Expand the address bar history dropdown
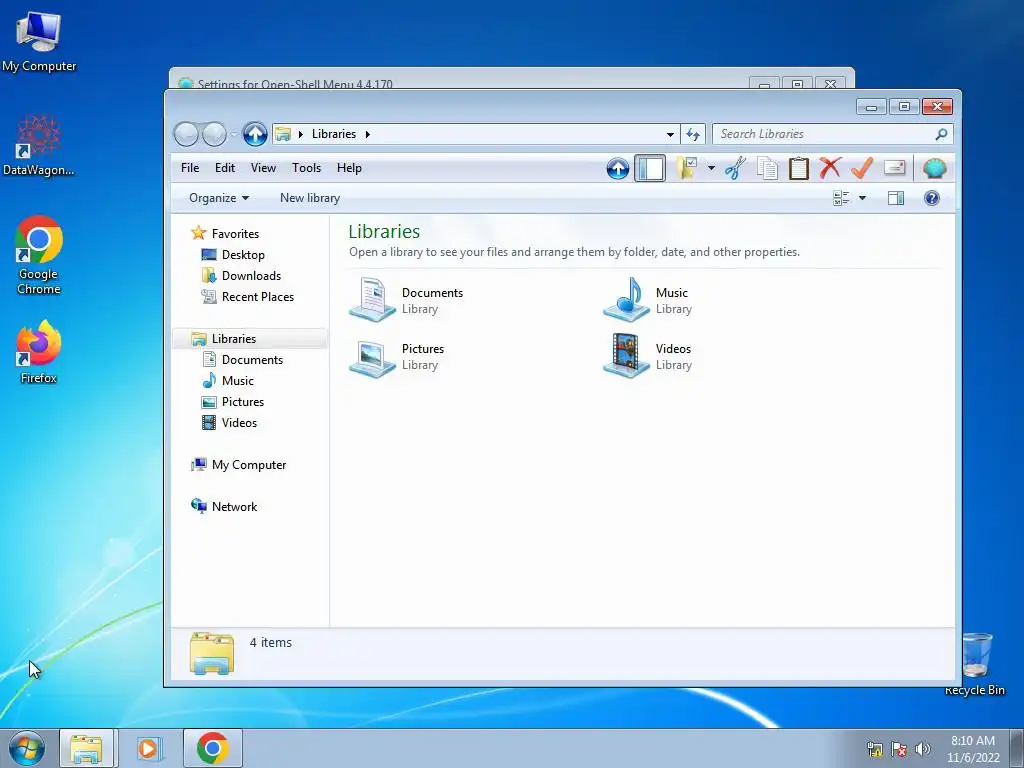Viewport: 1024px width, 768px height. tap(670, 135)
